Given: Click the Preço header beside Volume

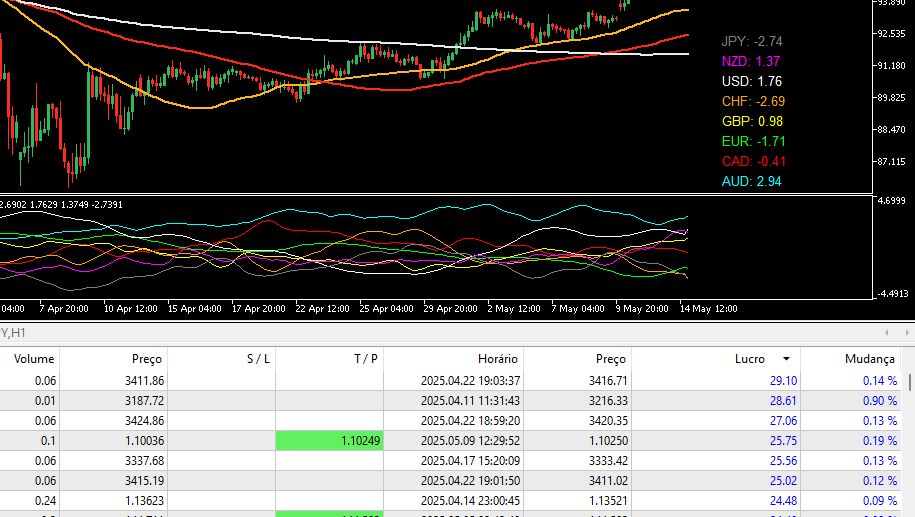Looking at the screenshot, I should click(x=146, y=359).
